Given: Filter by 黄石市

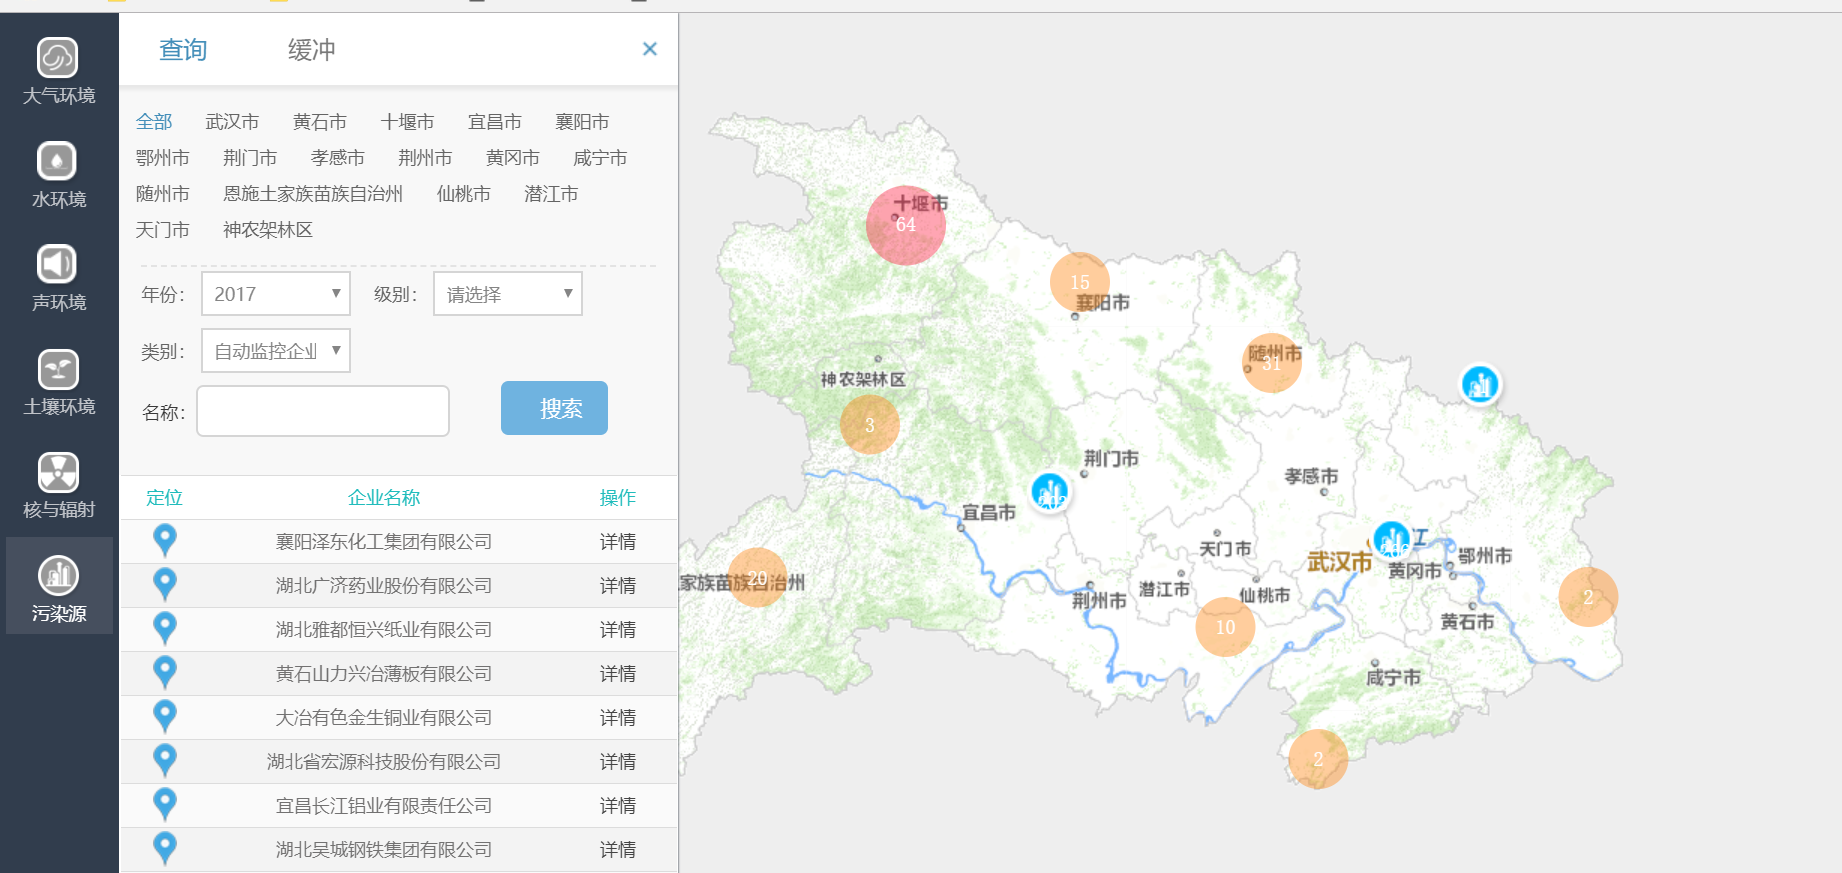Looking at the screenshot, I should coord(320,122).
